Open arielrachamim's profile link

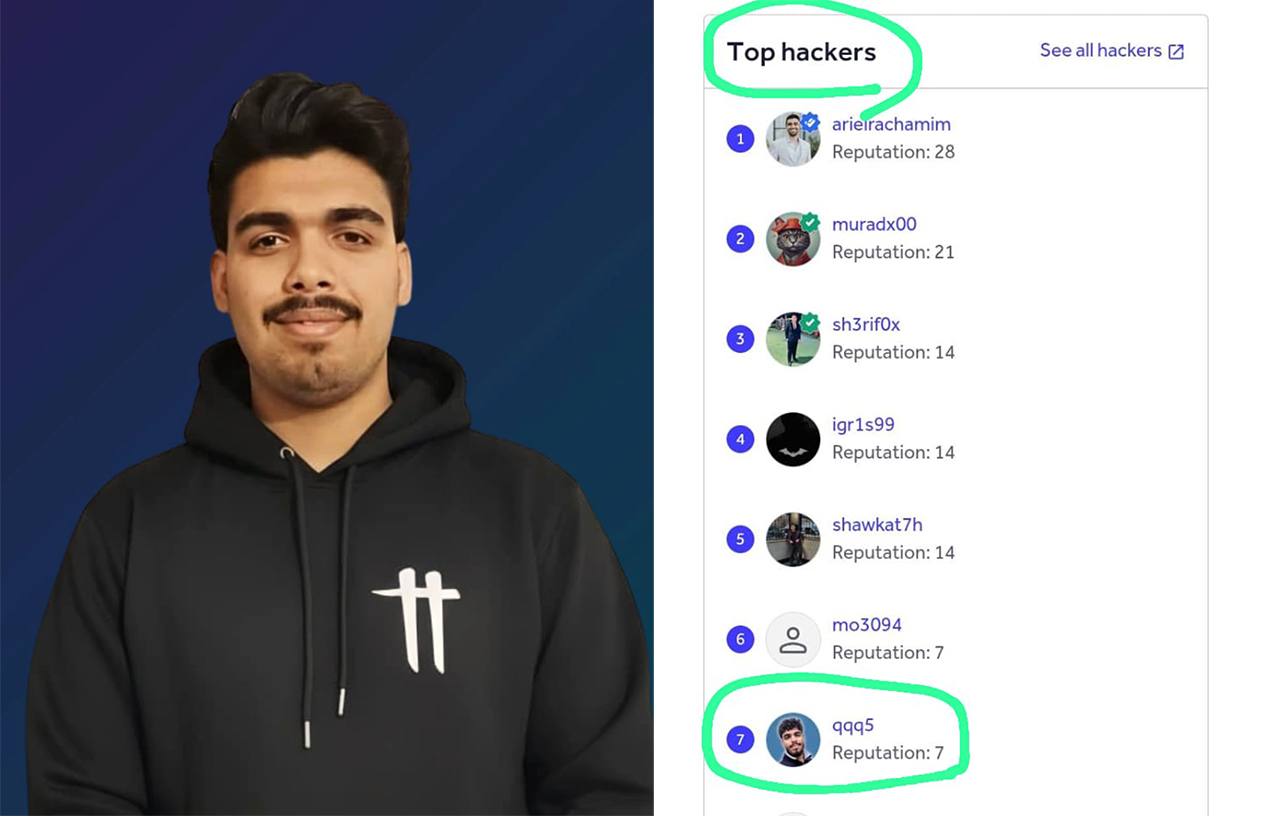click(x=891, y=124)
